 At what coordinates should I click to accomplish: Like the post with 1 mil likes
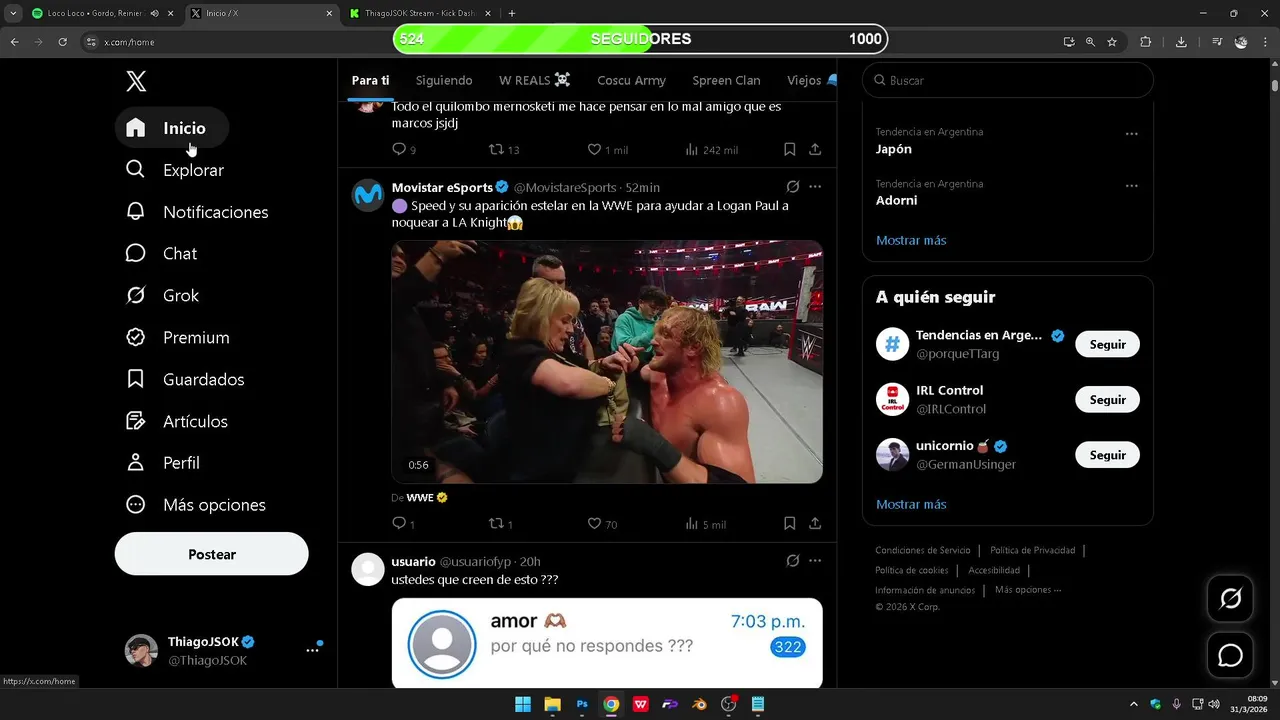[594, 149]
